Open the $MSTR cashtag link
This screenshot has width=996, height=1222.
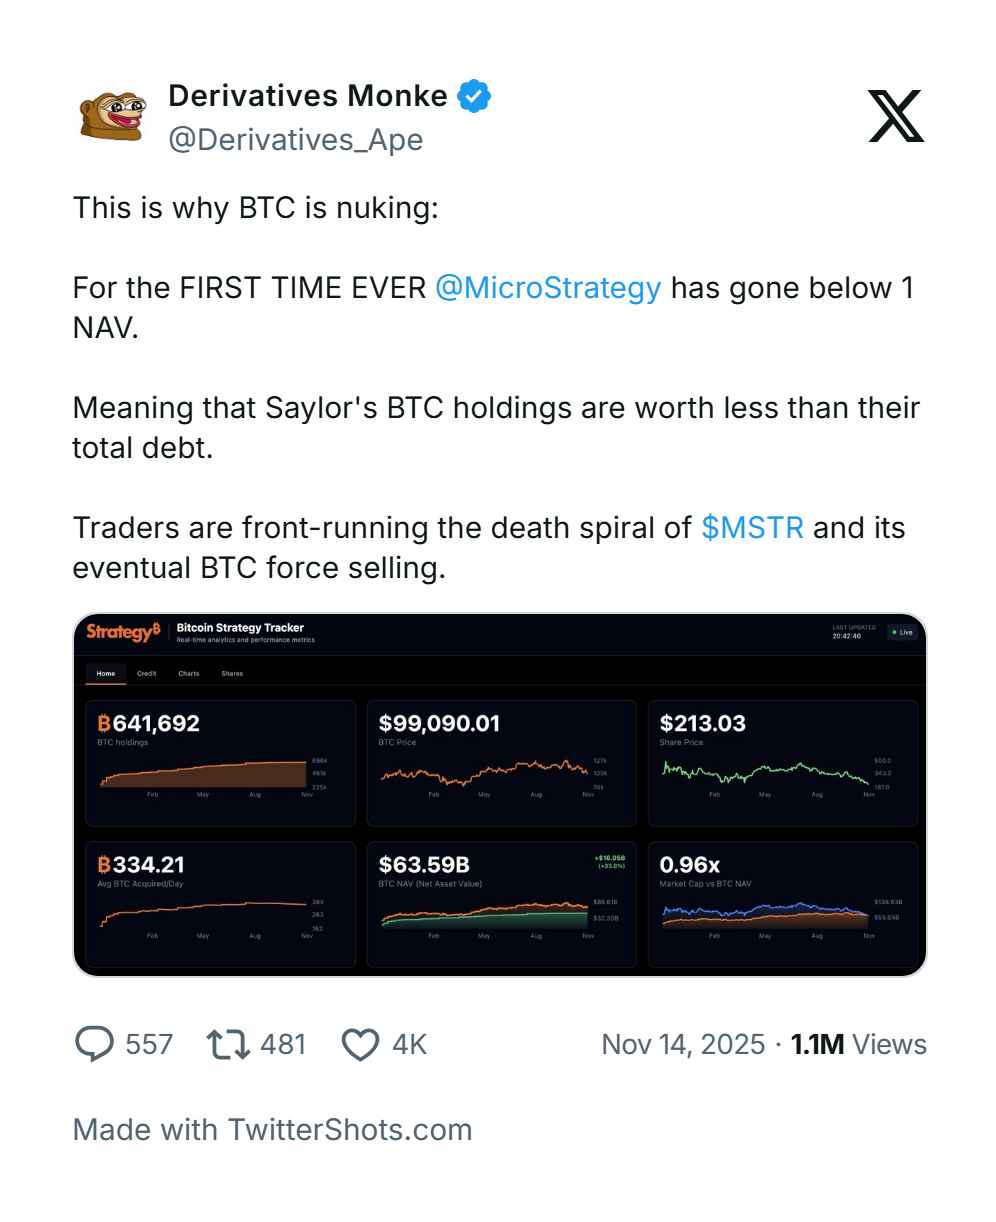(x=752, y=527)
